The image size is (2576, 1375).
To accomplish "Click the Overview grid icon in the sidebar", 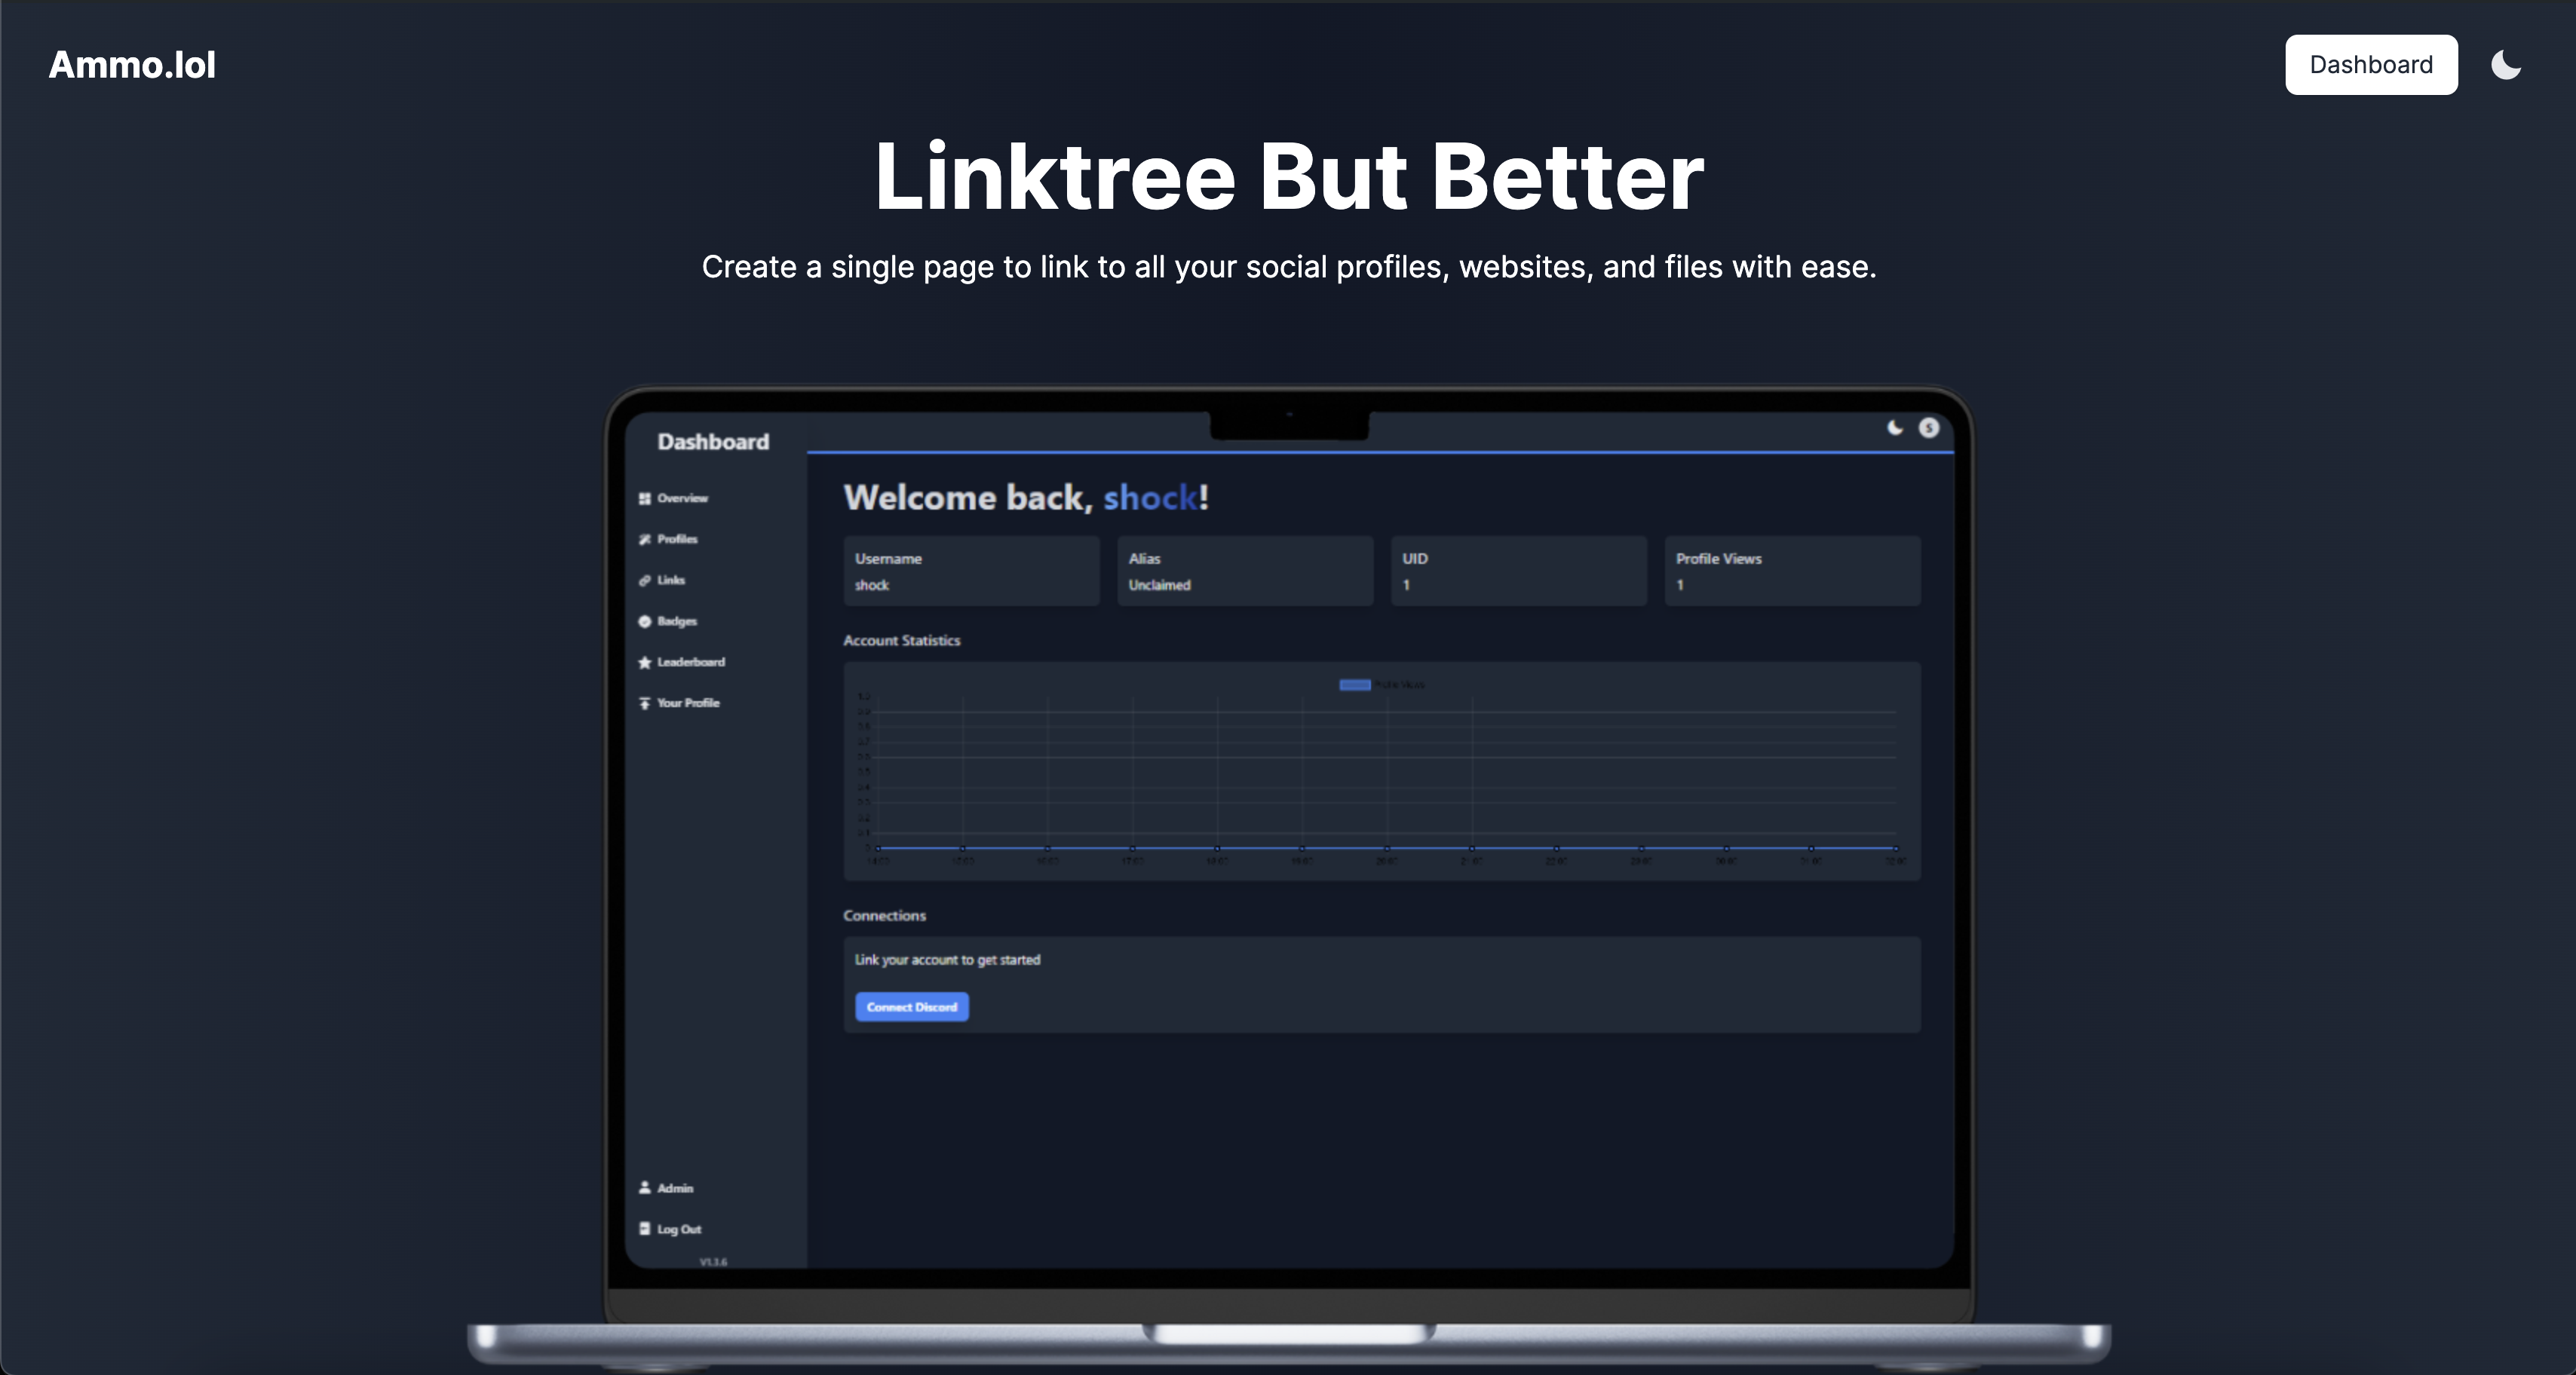I will [644, 498].
